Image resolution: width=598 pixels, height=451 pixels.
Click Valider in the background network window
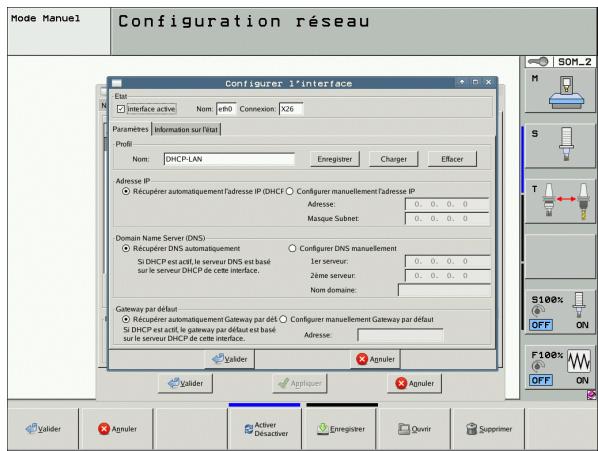[186, 383]
